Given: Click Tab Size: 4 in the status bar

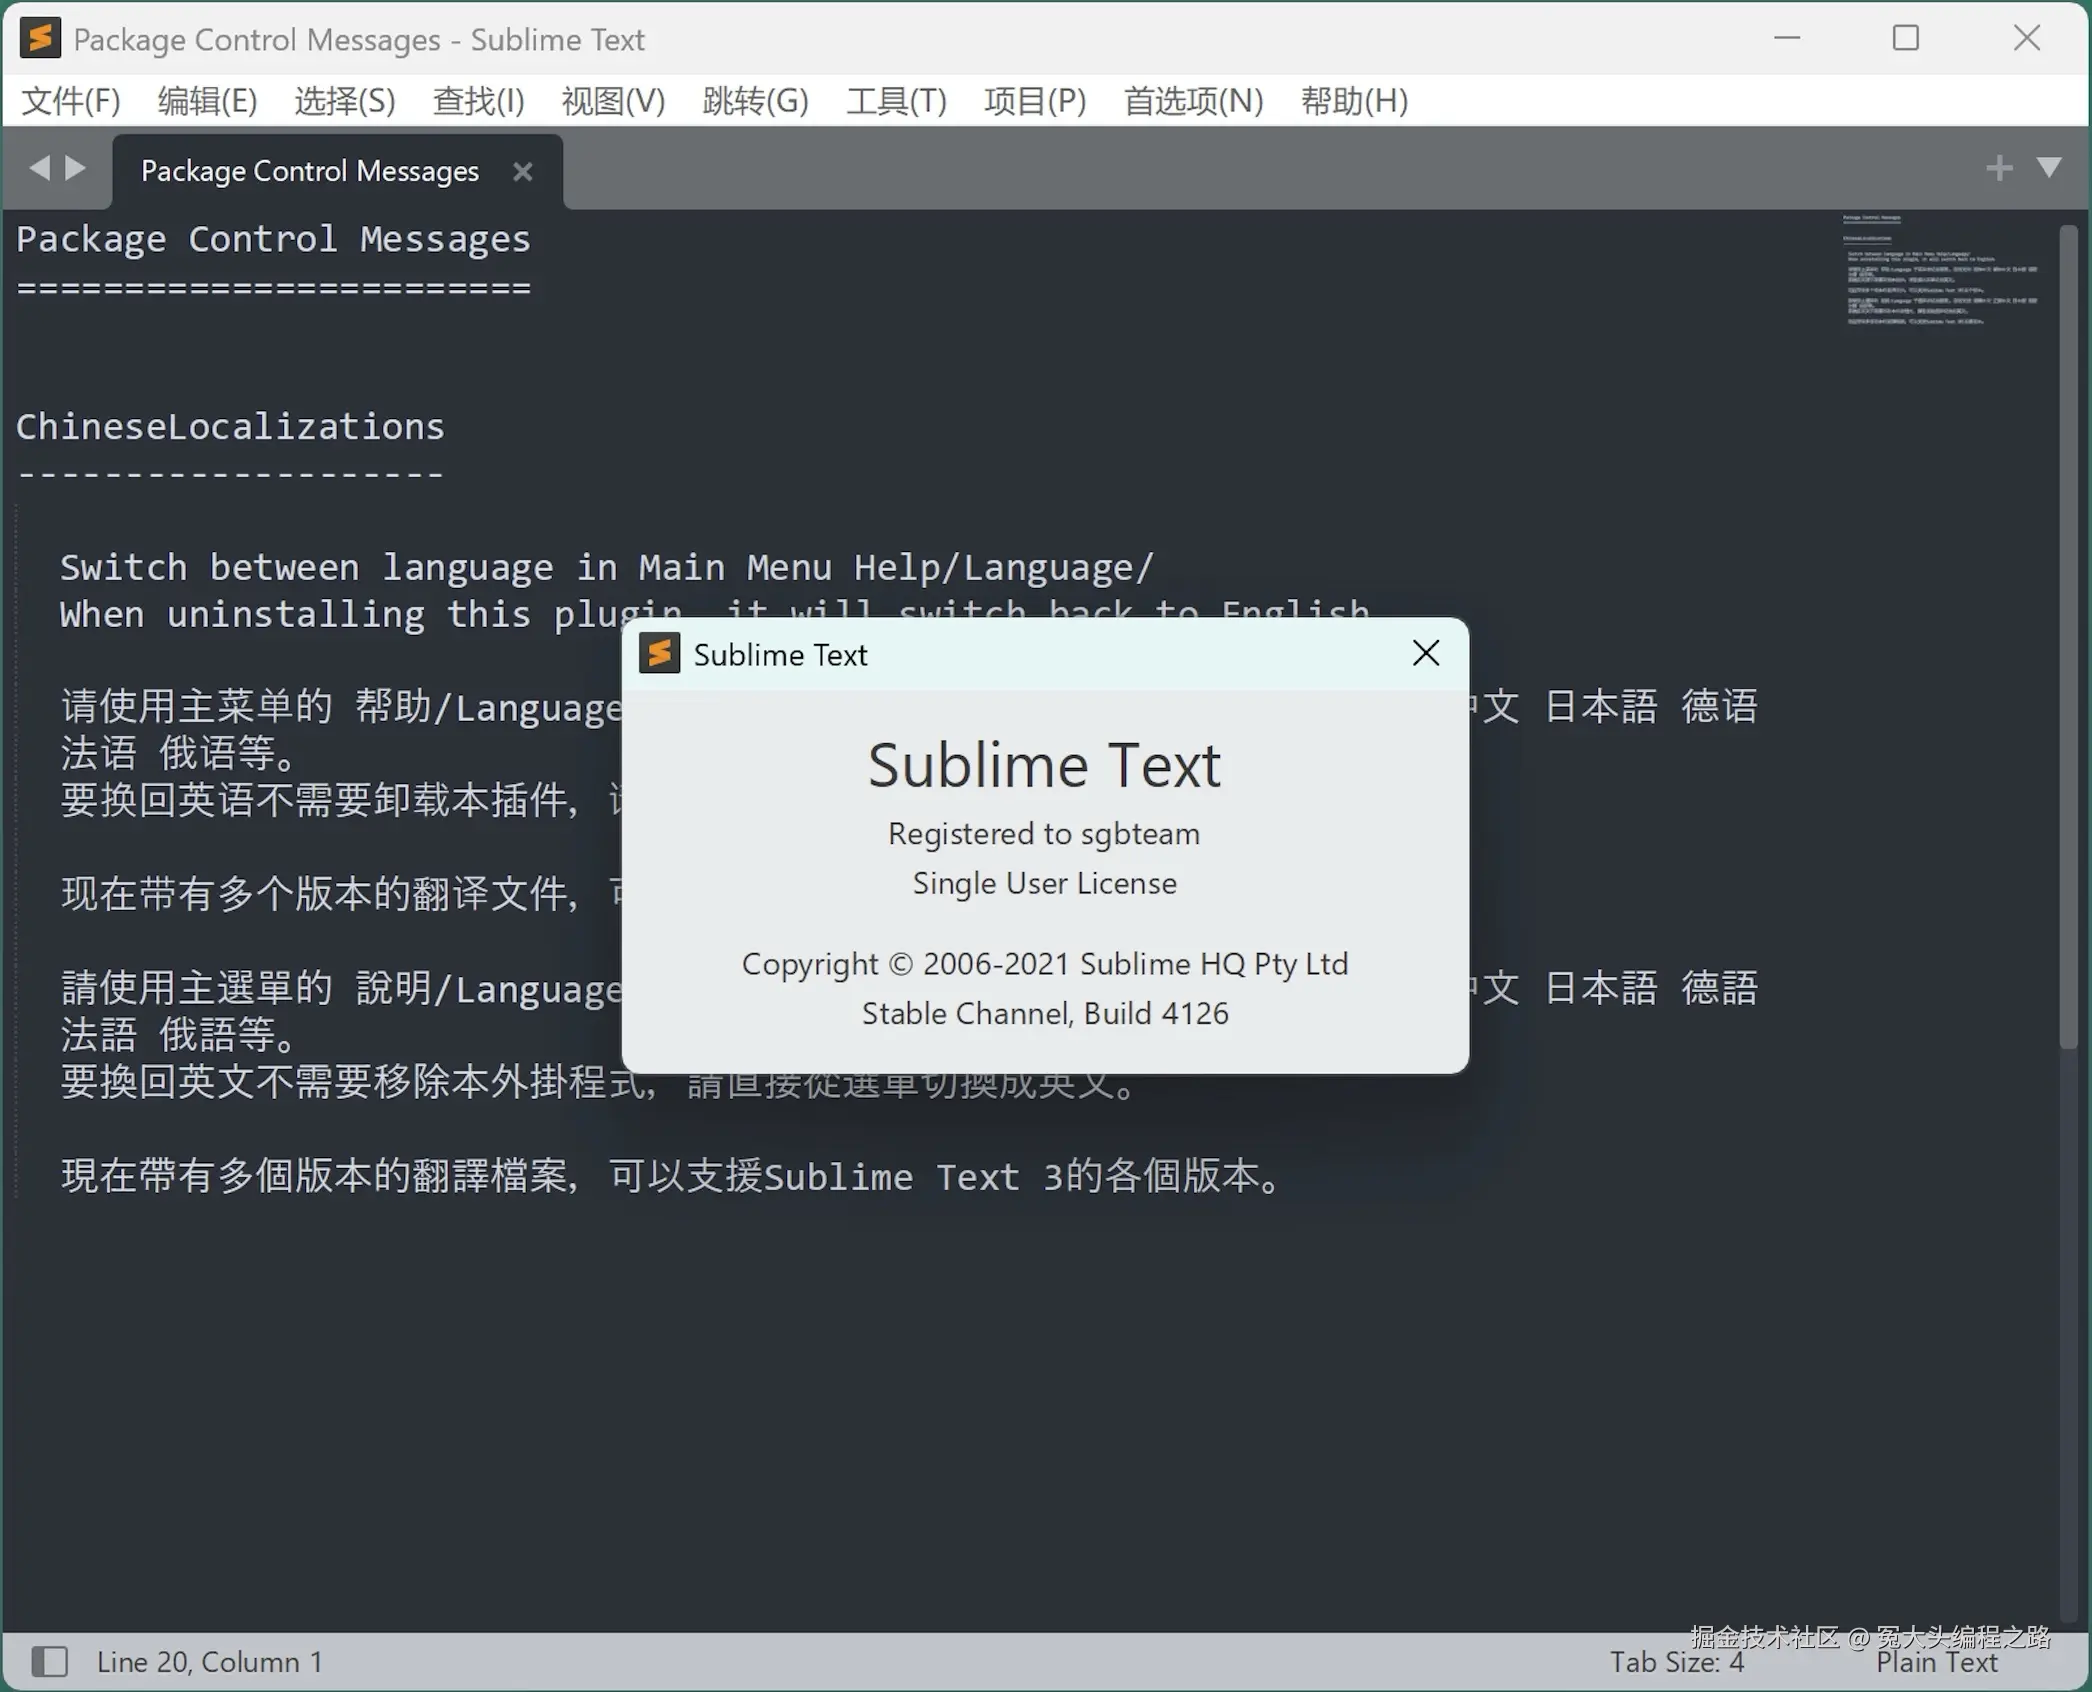Looking at the screenshot, I should 1676,1662.
